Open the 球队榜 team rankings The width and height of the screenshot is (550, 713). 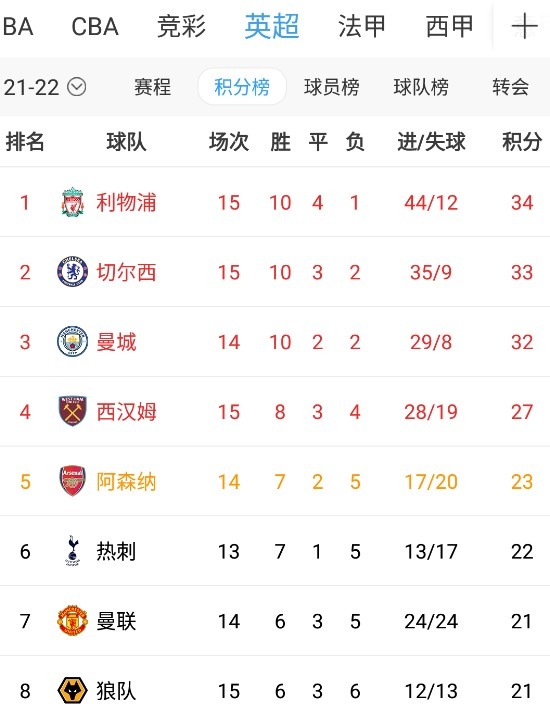click(421, 87)
